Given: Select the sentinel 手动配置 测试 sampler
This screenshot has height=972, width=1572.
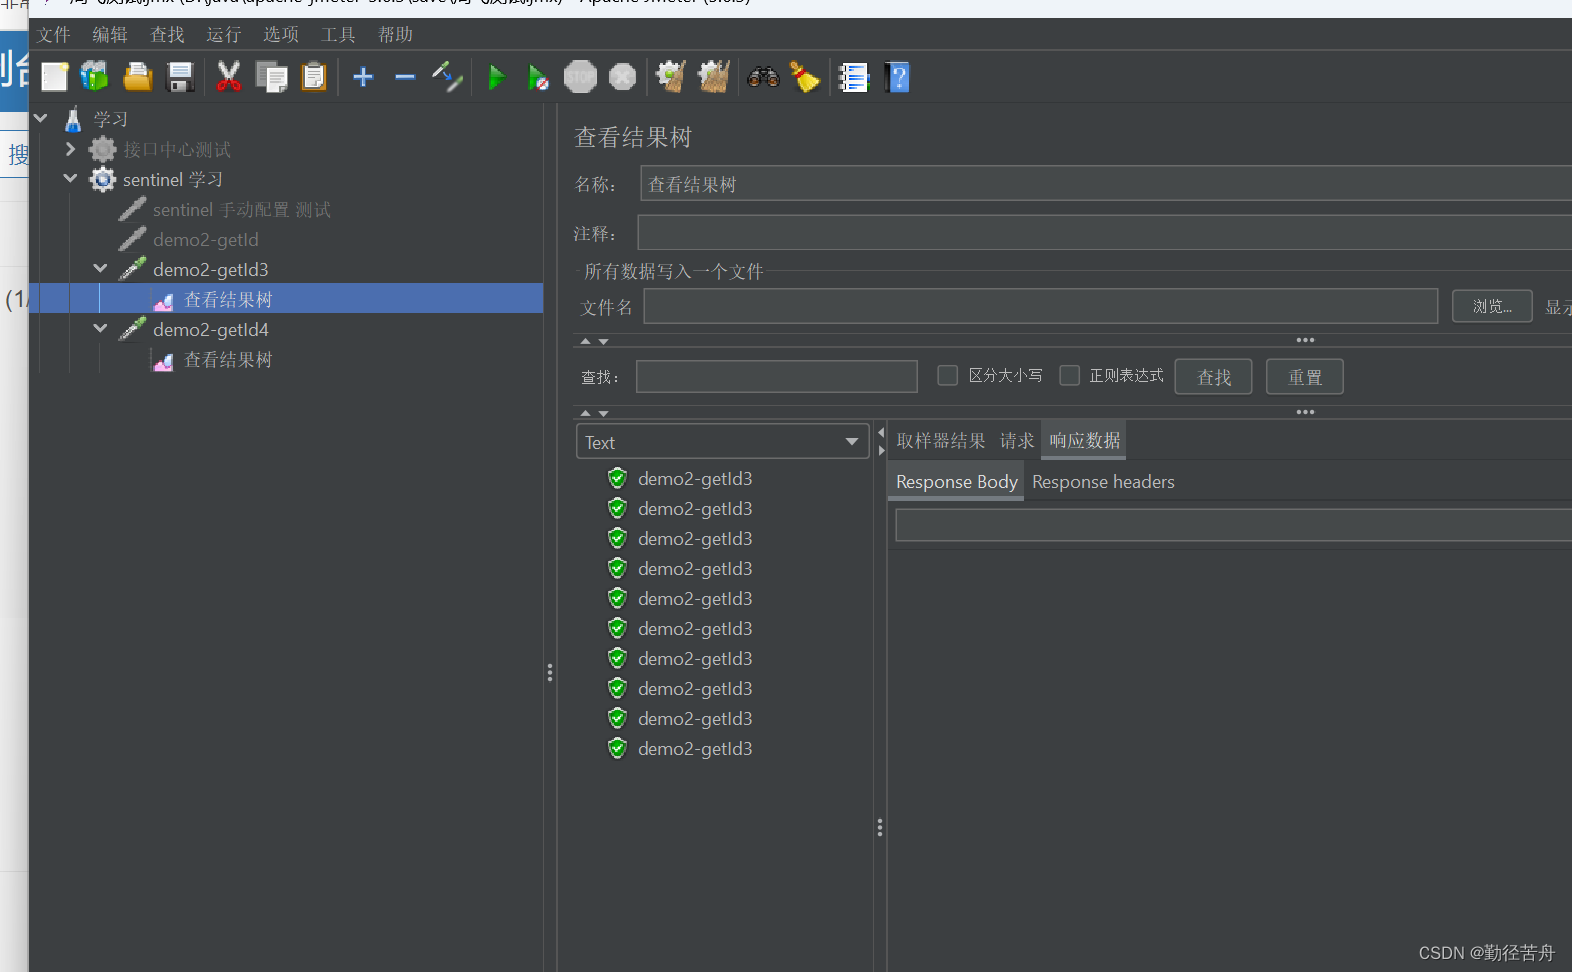Looking at the screenshot, I should click(241, 209).
